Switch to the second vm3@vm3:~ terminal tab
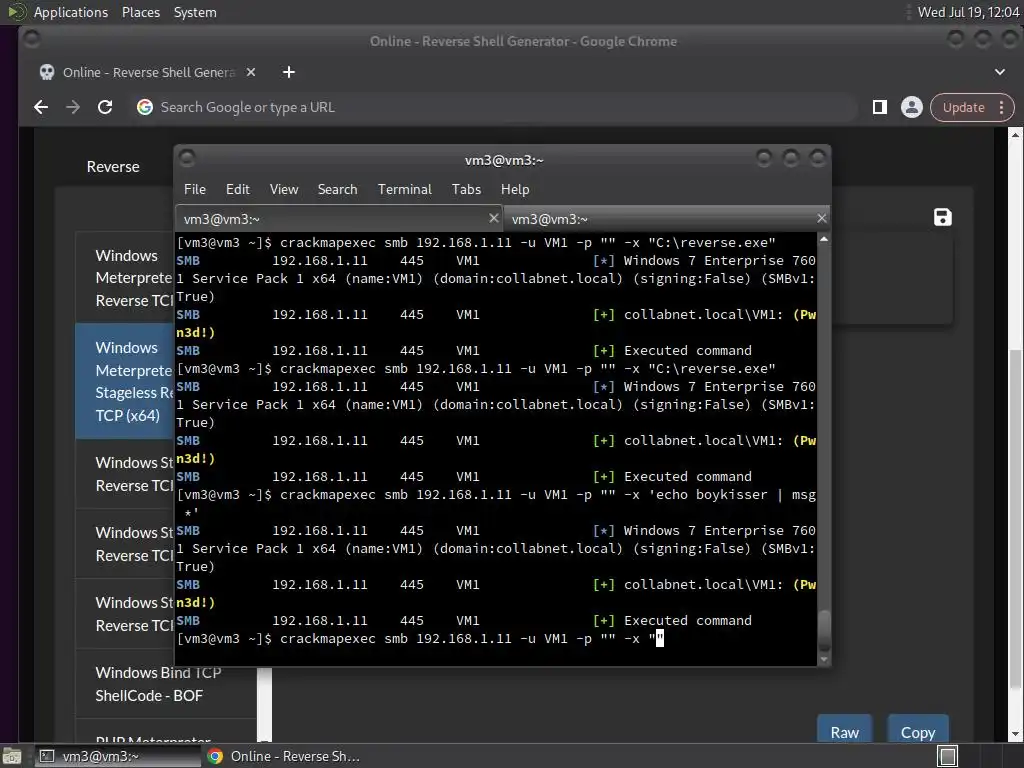This screenshot has height=768, width=1024. 667,219
